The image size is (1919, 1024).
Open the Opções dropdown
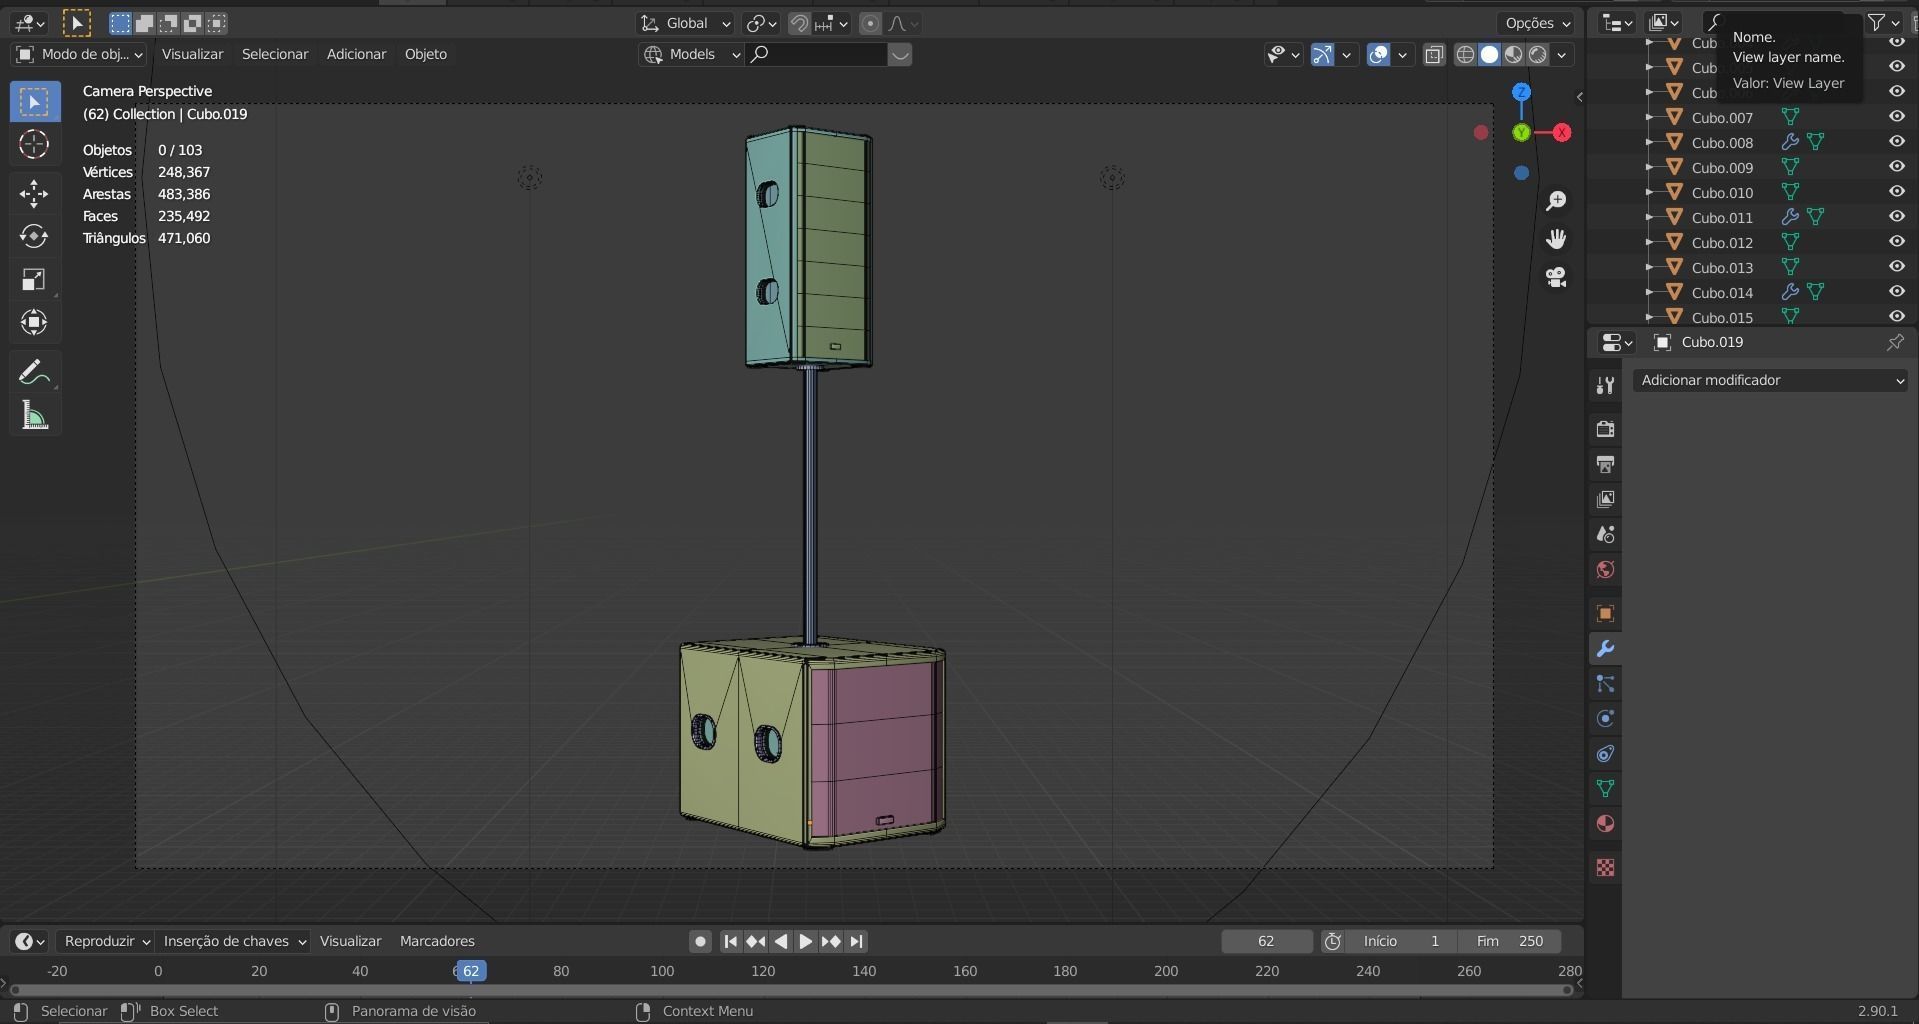click(1537, 23)
